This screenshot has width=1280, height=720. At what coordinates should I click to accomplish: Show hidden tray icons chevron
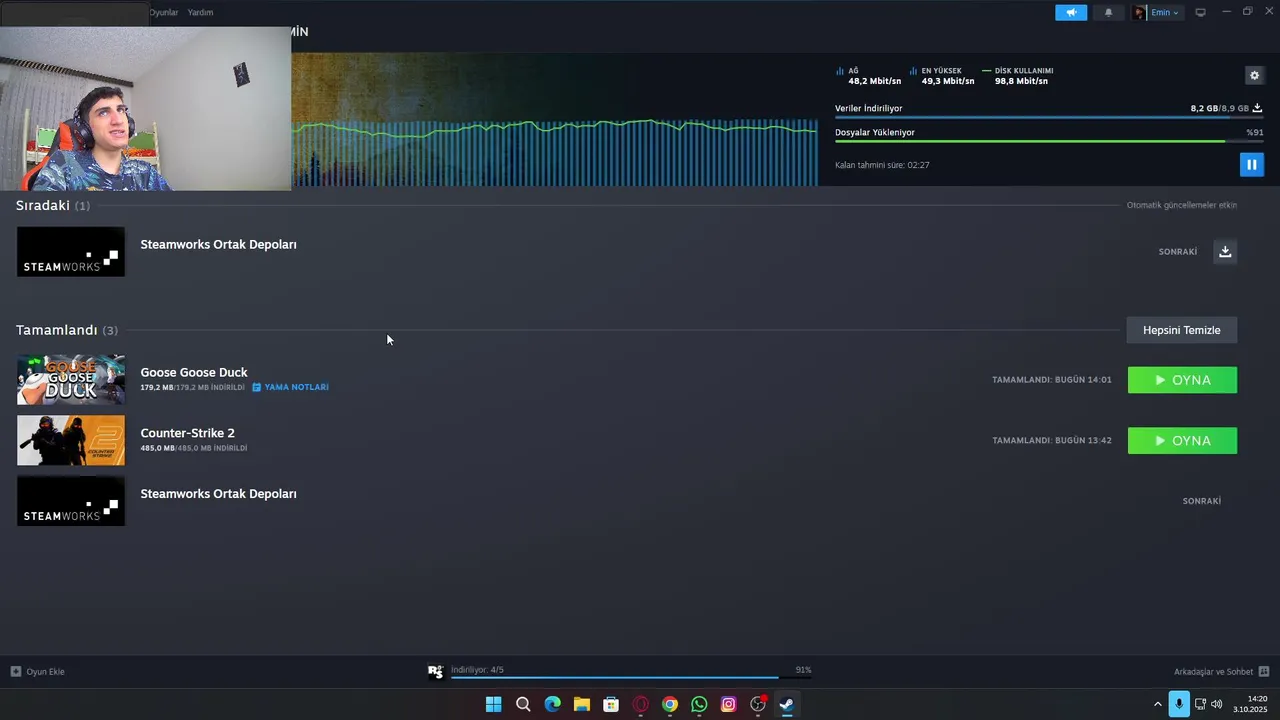(x=1158, y=704)
